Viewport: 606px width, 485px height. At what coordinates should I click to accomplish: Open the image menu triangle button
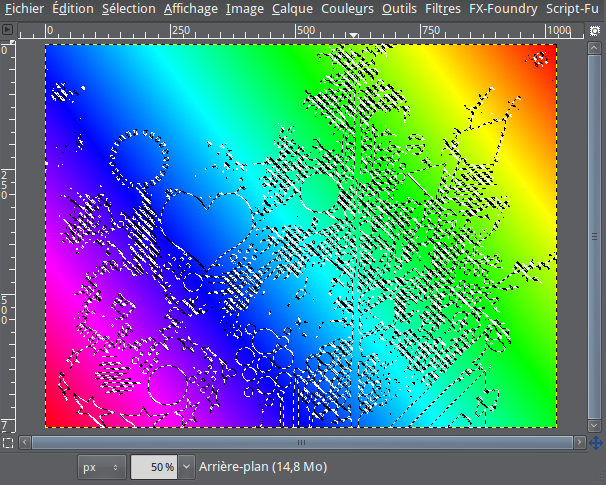point(8,30)
